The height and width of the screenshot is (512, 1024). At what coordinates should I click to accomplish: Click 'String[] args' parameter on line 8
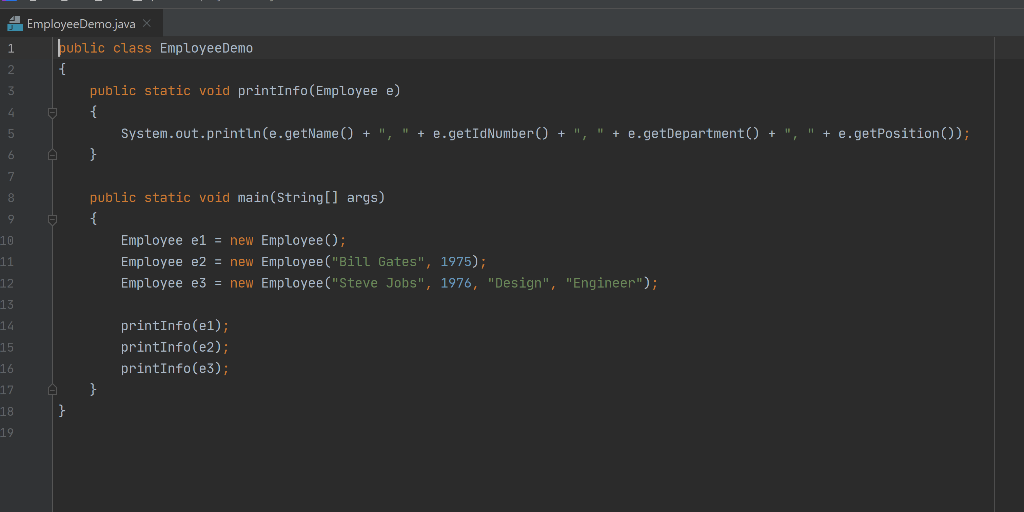tap(327, 198)
